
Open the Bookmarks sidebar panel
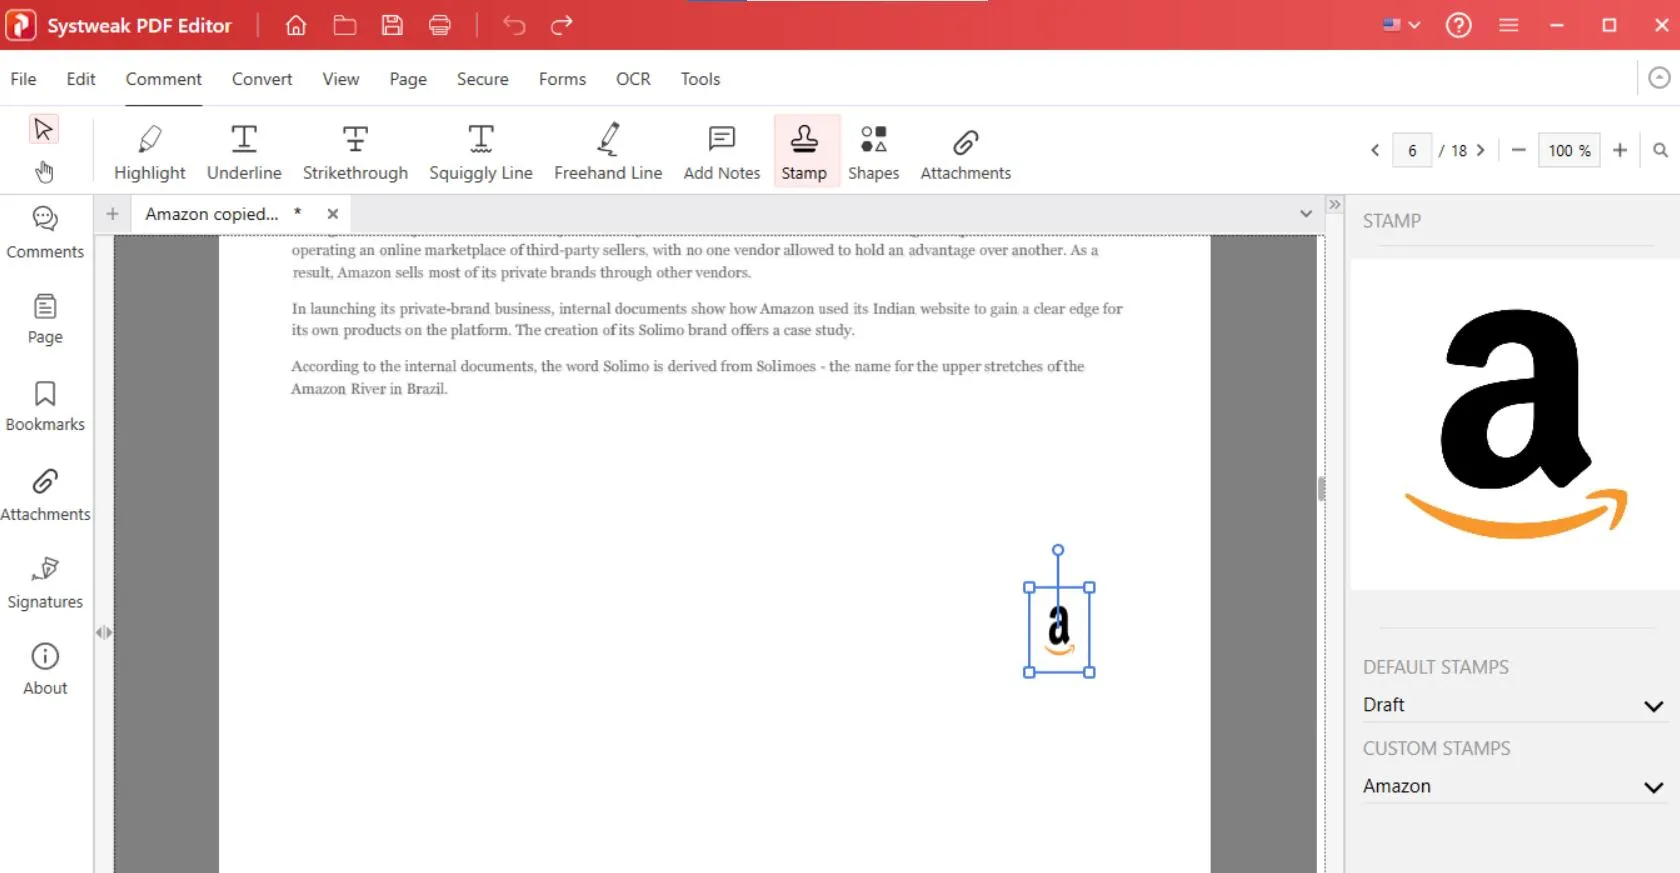pyautogui.click(x=45, y=406)
